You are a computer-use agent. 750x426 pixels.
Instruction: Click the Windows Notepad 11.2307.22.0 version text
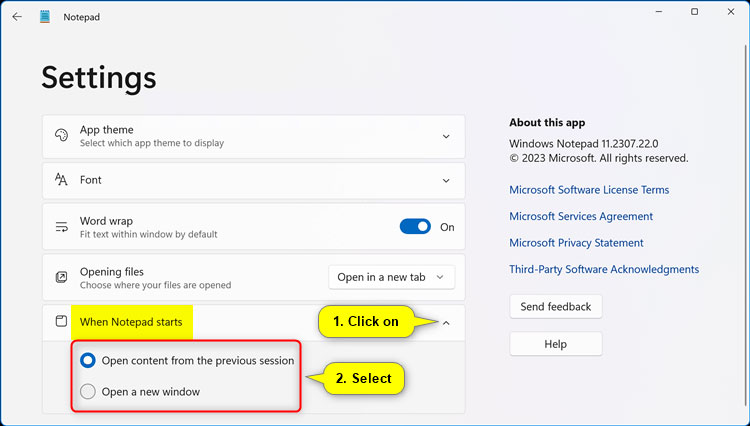point(584,143)
